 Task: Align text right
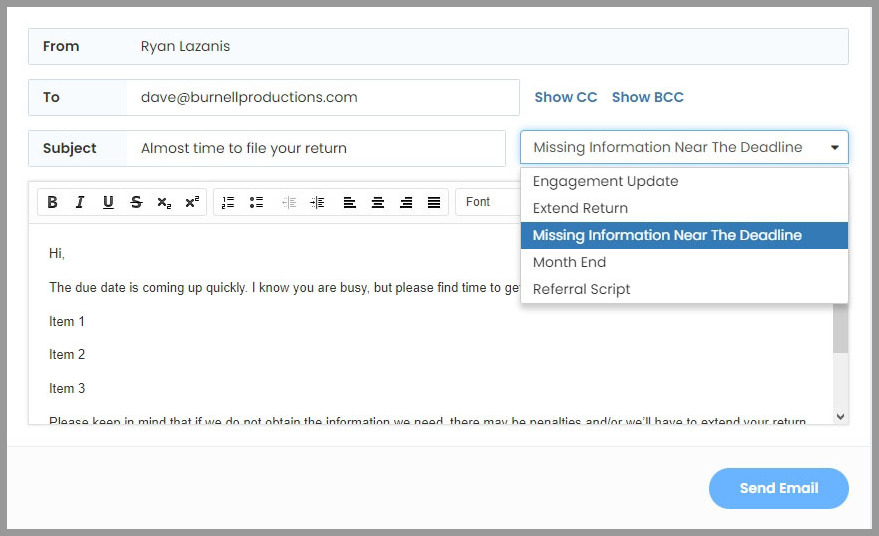click(406, 202)
